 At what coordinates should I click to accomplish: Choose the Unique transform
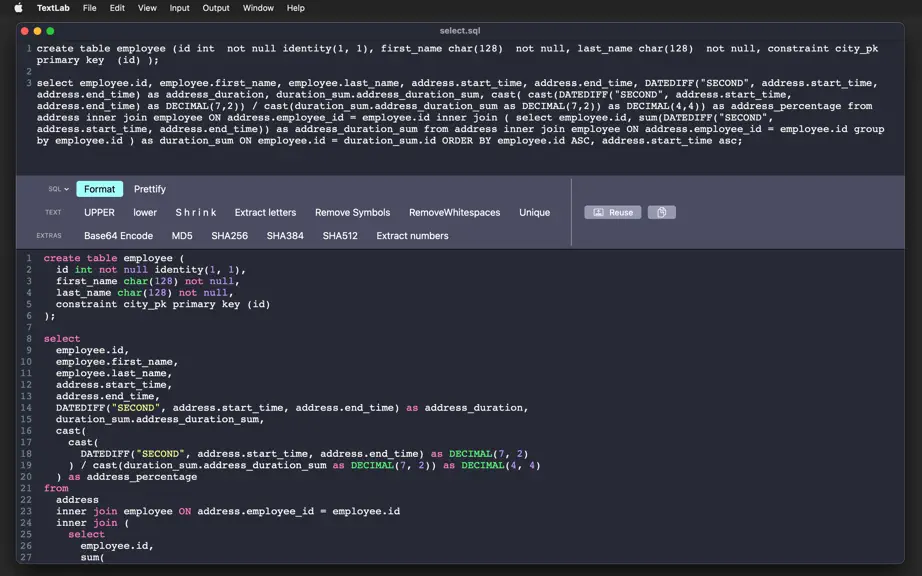(535, 212)
